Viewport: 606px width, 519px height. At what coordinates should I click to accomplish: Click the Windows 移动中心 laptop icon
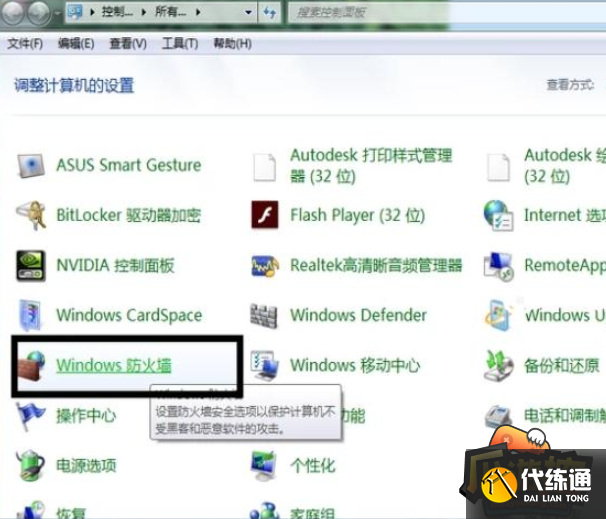(264, 365)
